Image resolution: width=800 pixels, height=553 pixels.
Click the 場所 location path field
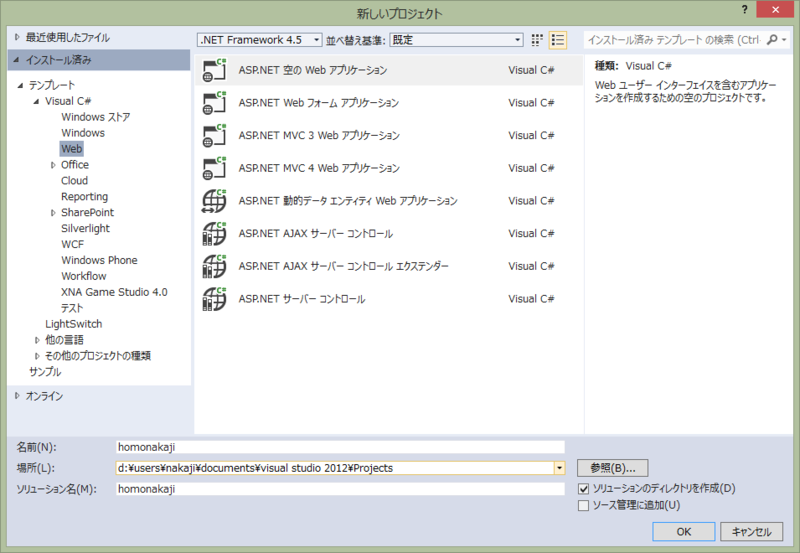335,468
